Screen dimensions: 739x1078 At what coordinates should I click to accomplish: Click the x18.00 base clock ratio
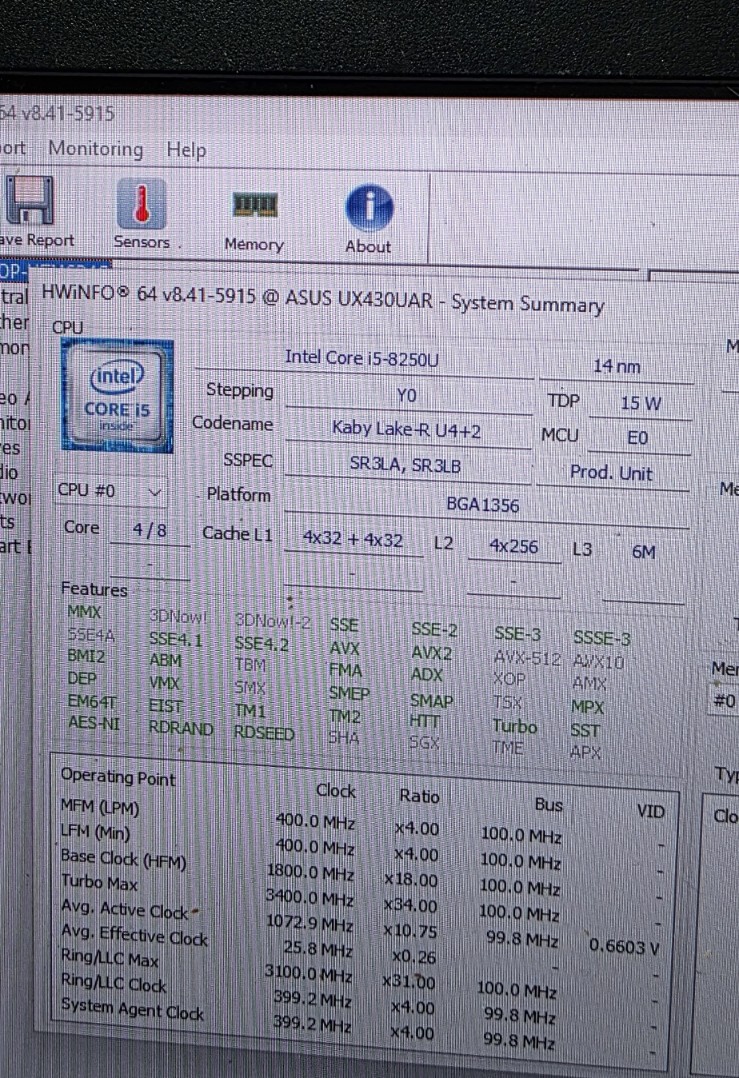tap(410, 880)
